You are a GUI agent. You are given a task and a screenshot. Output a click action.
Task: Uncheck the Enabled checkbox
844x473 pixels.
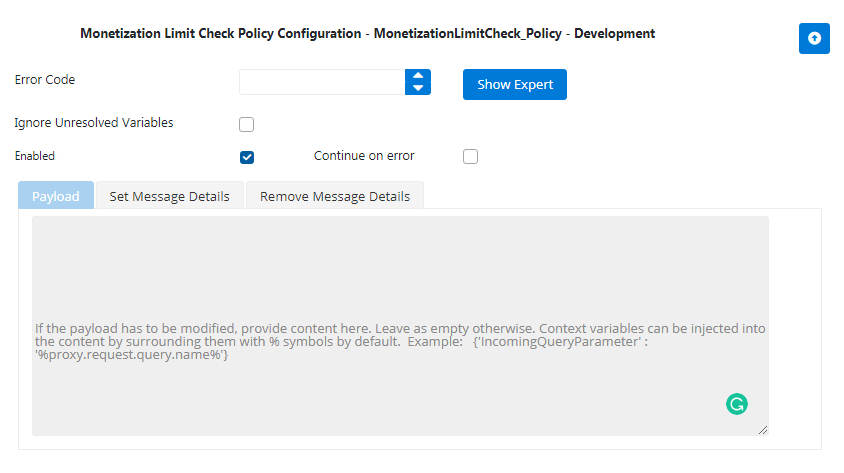tap(247, 157)
